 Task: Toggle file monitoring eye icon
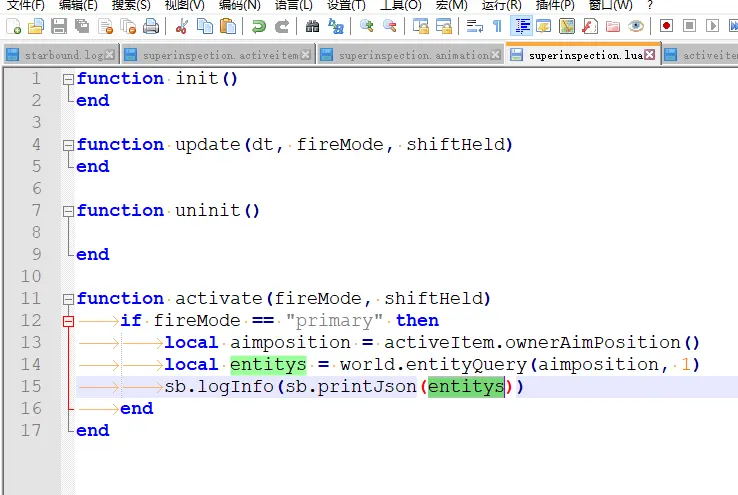[x=636, y=26]
